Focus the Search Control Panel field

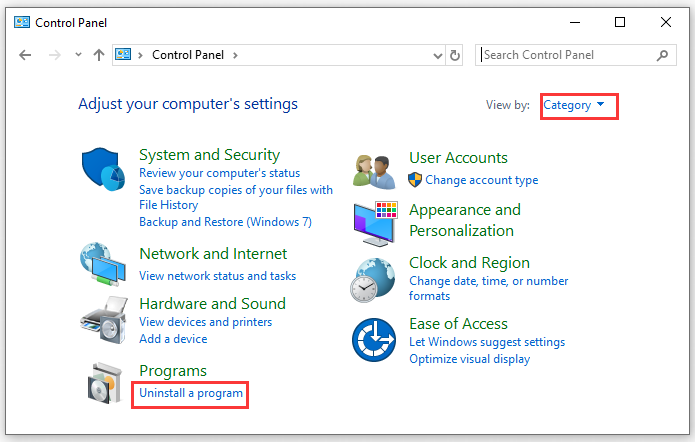click(x=575, y=55)
